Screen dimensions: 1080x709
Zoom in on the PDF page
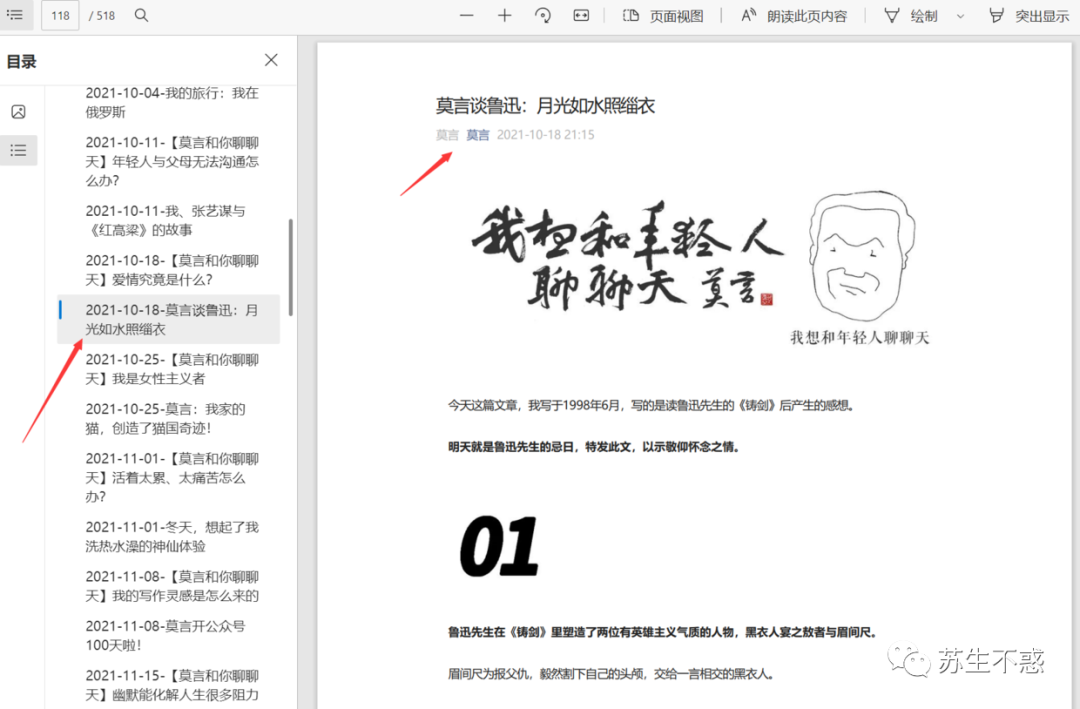click(504, 15)
